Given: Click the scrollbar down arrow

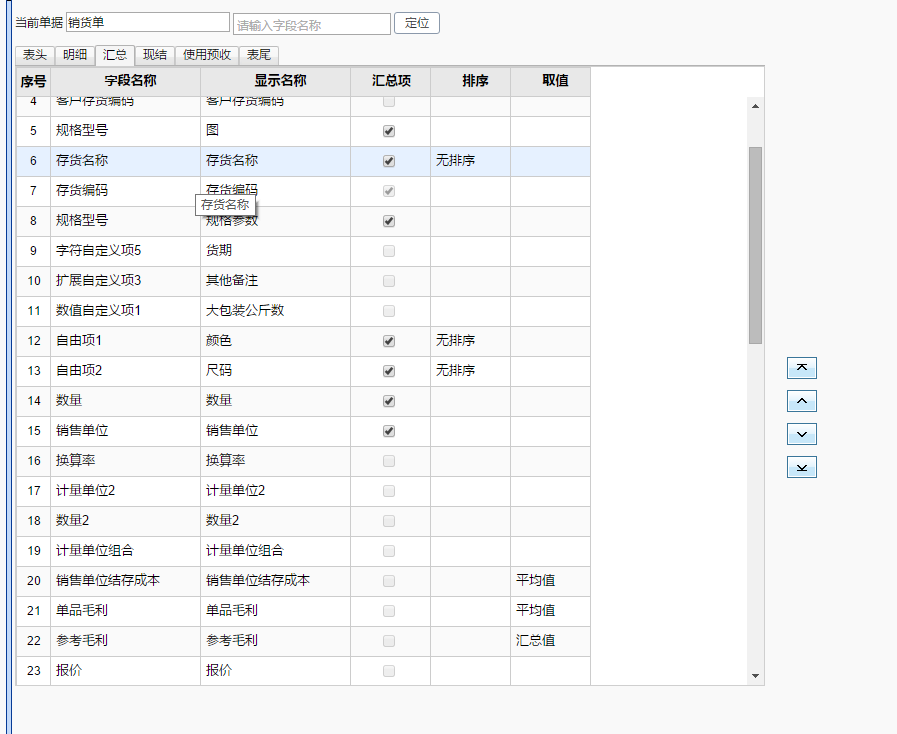Looking at the screenshot, I should click(755, 676).
